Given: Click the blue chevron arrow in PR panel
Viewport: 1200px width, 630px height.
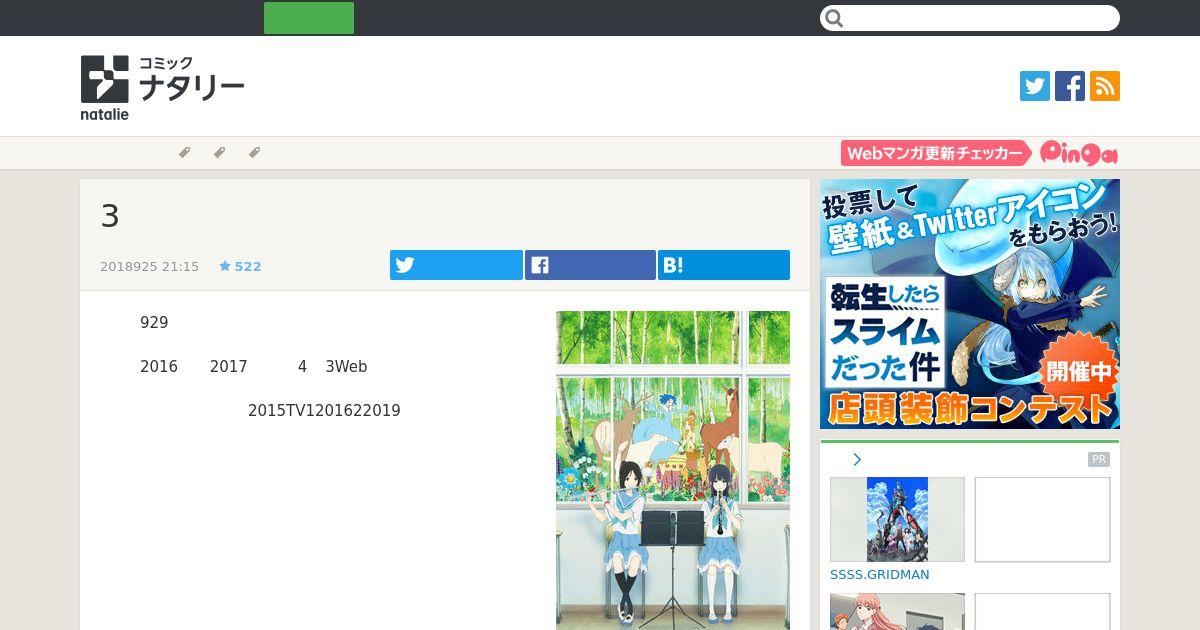Looking at the screenshot, I should pyautogui.click(x=857, y=460).
